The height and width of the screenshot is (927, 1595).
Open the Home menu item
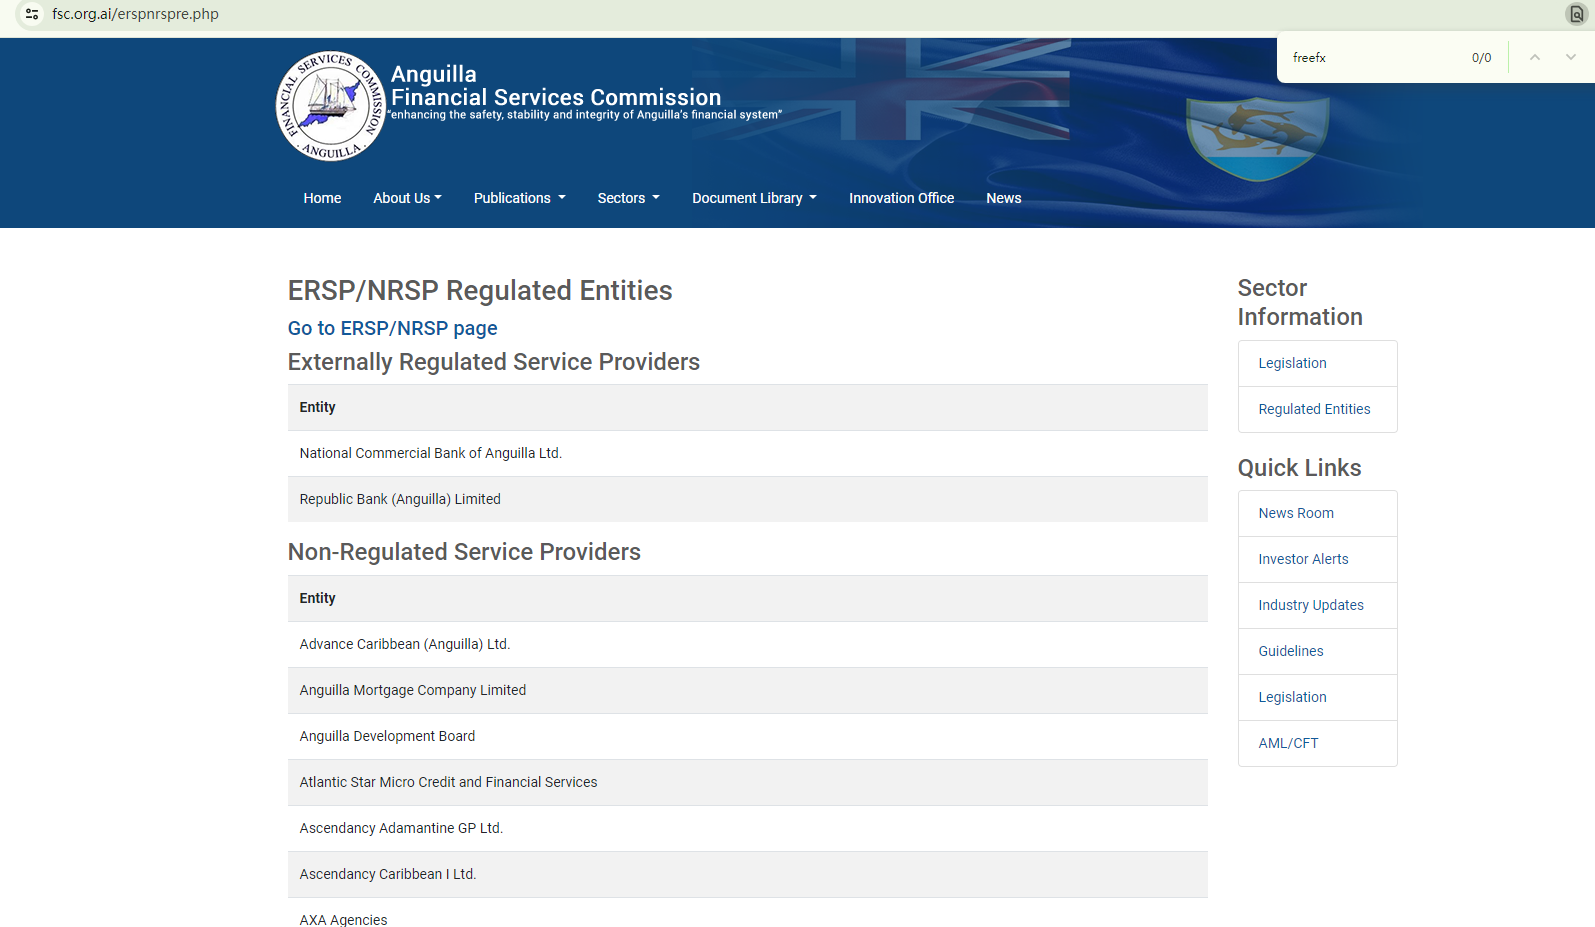click(x=322, y=198)
